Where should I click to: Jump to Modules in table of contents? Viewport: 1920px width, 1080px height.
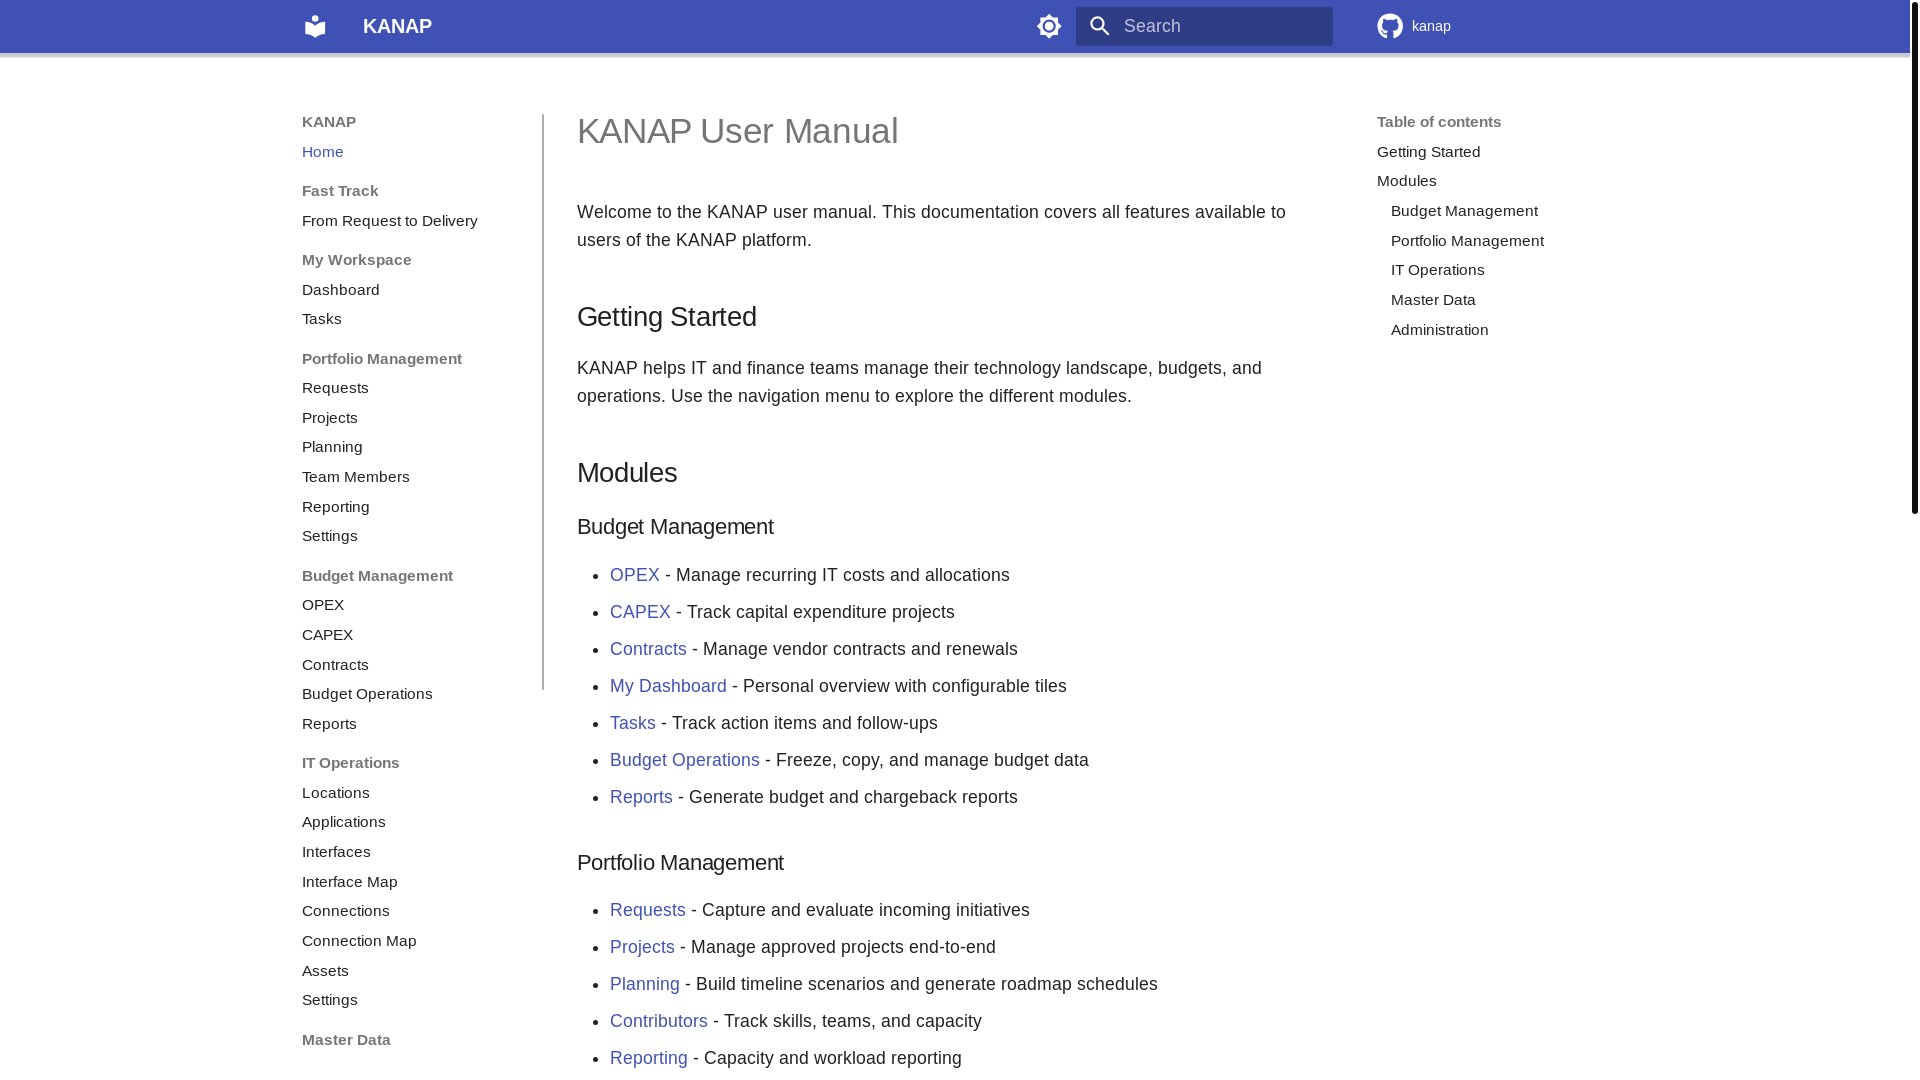point(1406,181)
